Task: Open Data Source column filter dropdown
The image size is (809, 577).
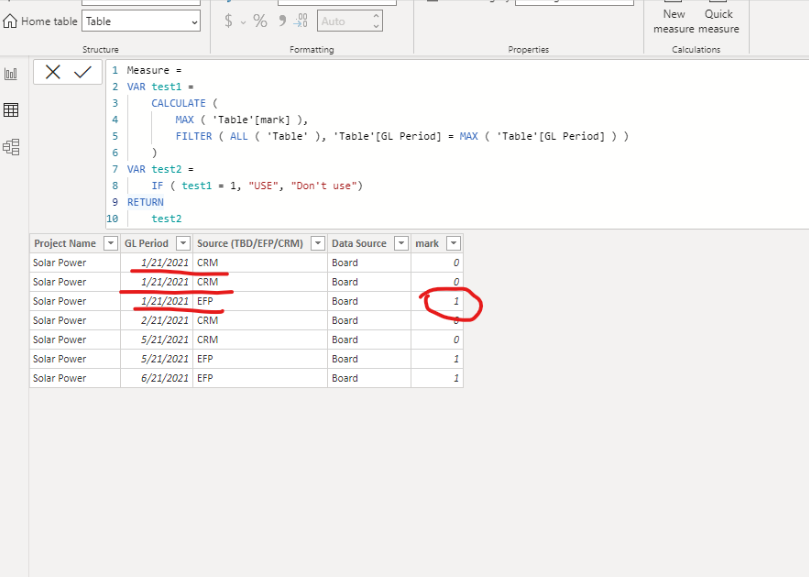Action: [x=401, y=244]
